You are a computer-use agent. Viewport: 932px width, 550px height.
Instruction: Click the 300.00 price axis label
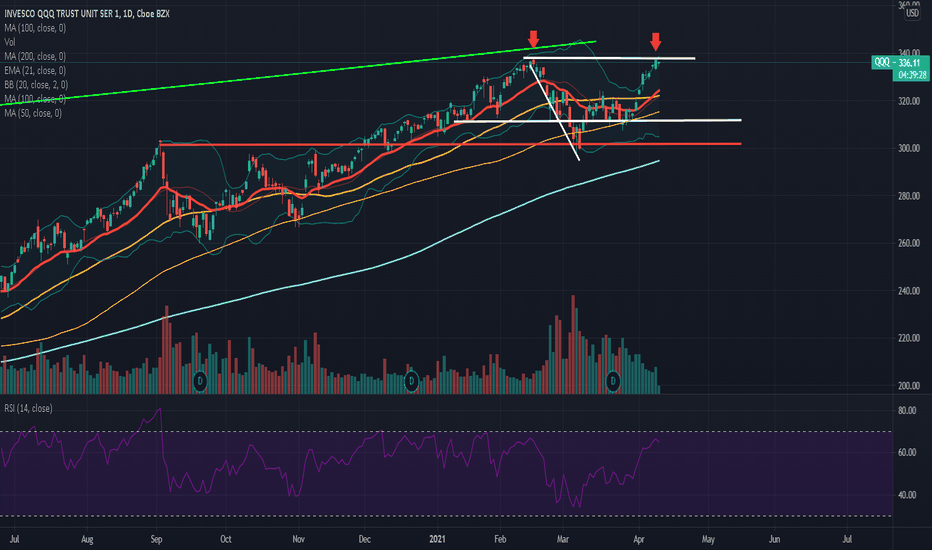click(x=908, y=148)
